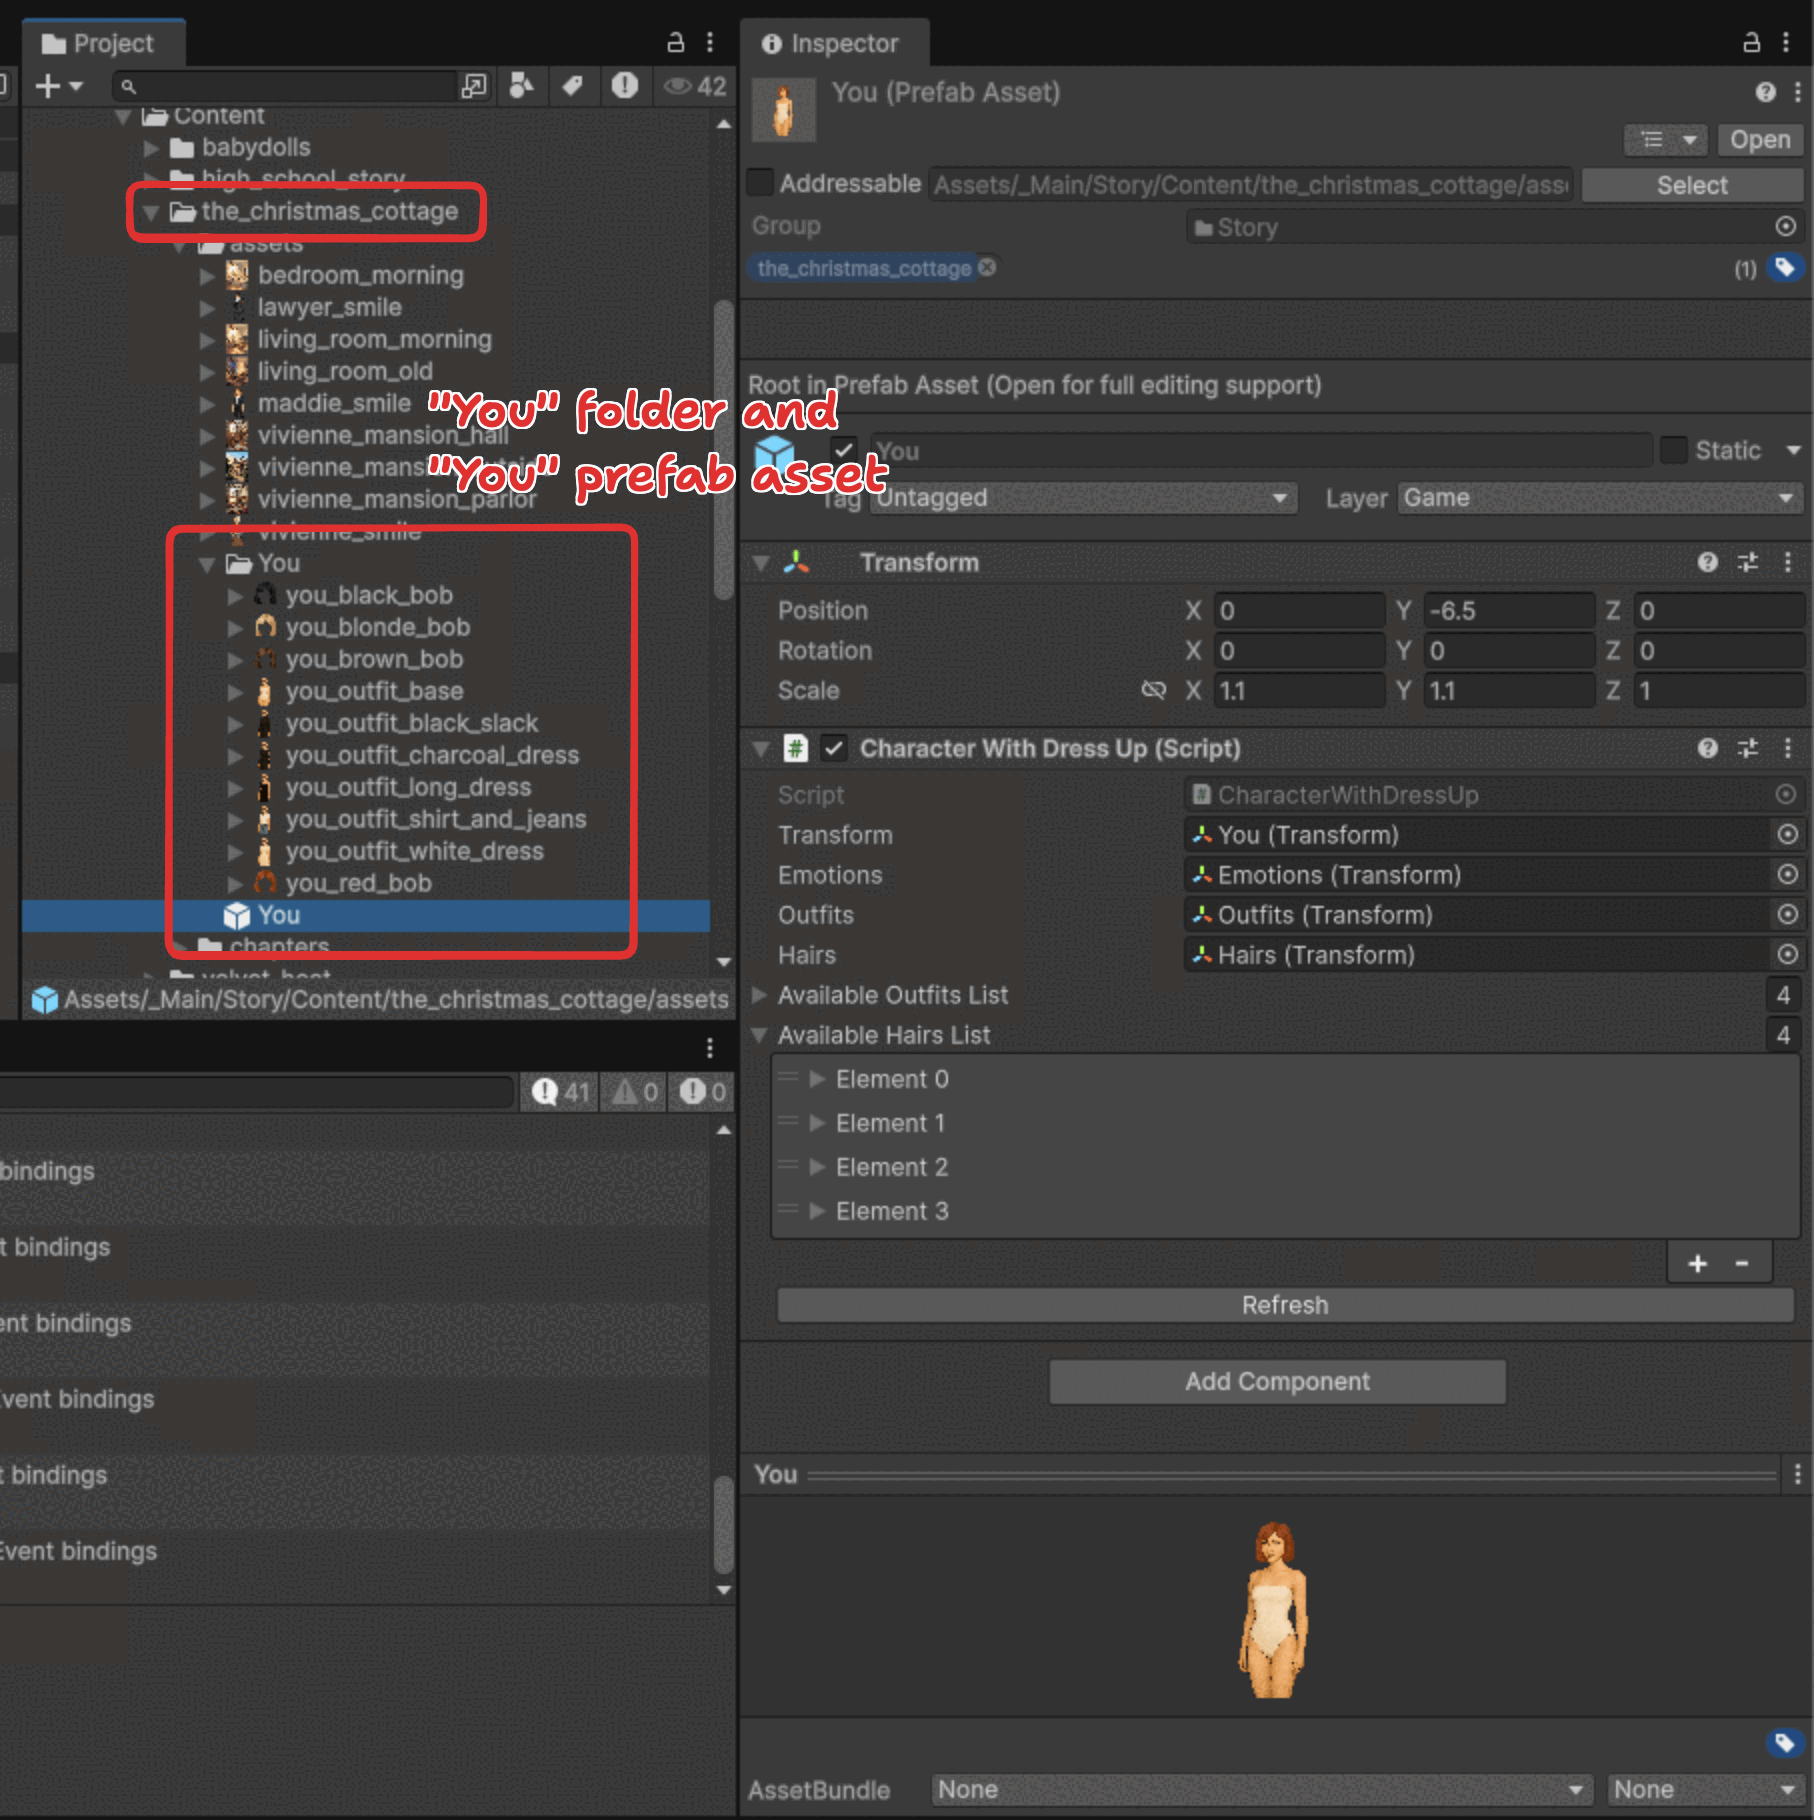Click the Position Y input field
This screenshot has height=1820, width=1814.
click(1506, 611)
